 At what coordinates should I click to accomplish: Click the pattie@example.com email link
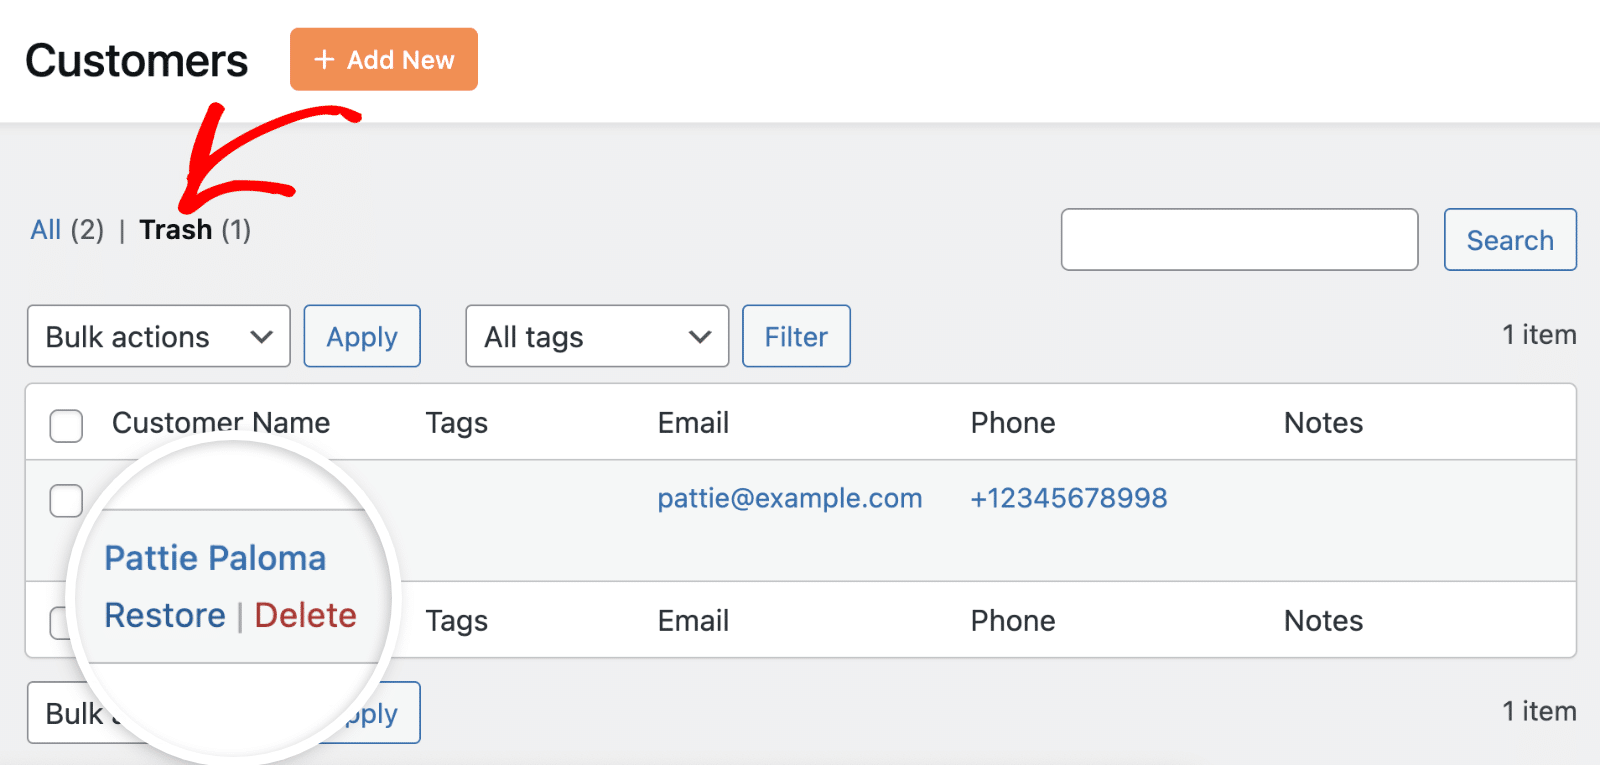pos(789,498)
